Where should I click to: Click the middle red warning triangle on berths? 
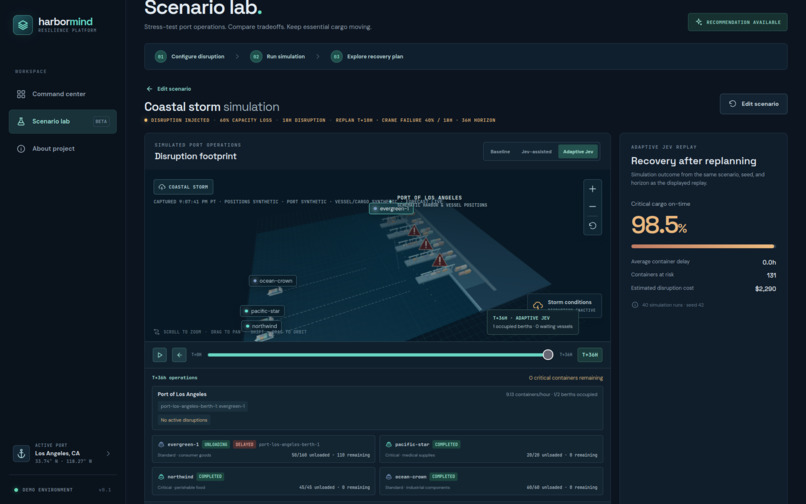426,244
